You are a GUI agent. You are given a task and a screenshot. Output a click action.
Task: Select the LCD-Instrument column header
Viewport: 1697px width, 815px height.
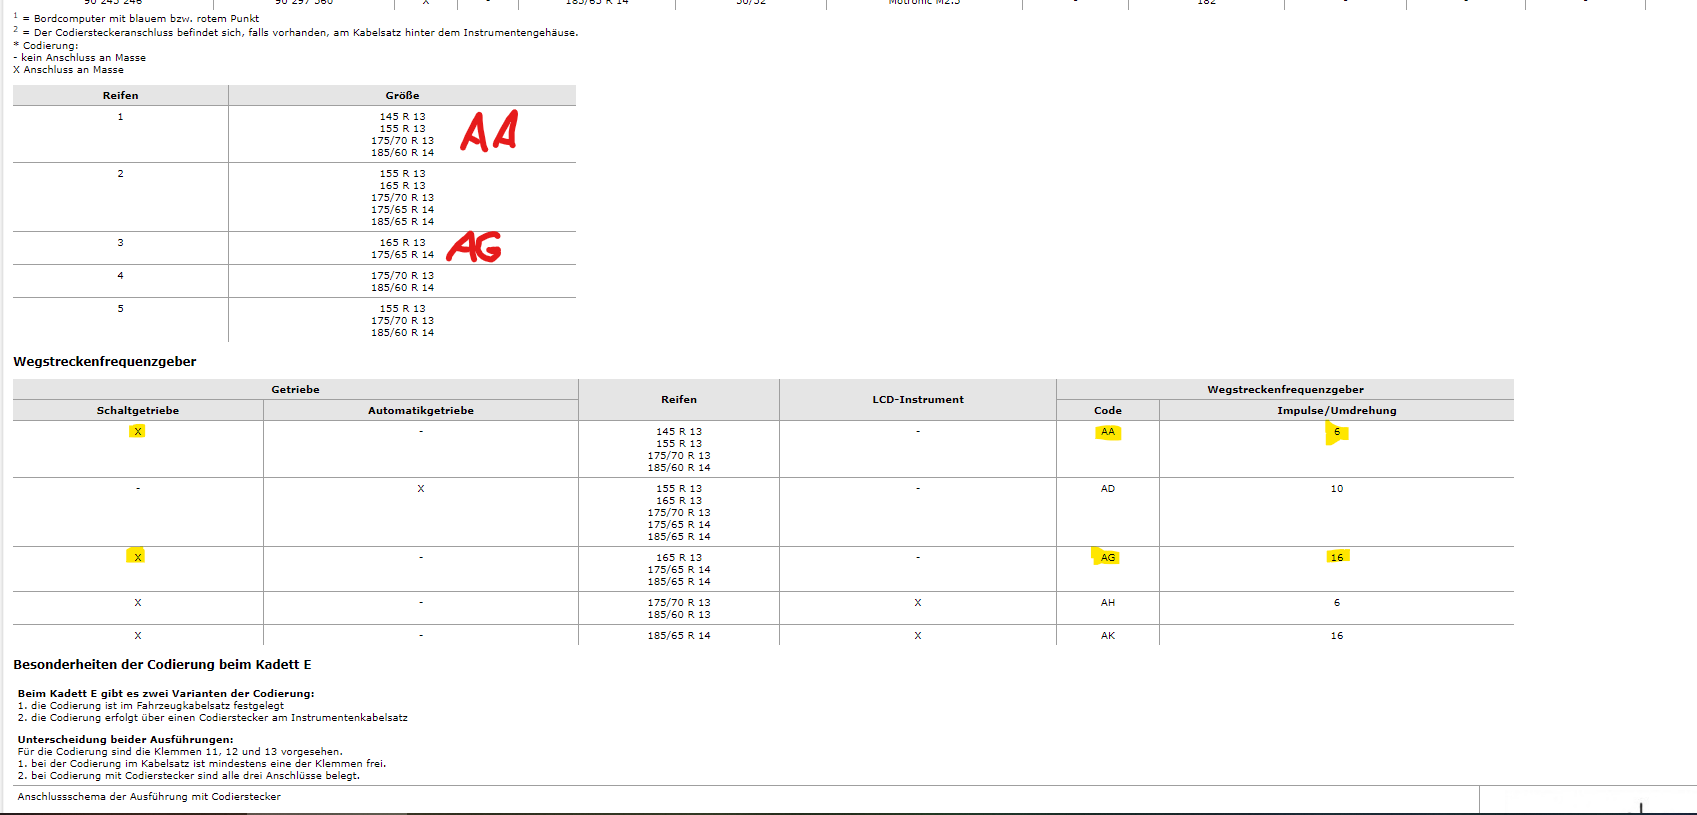click(x=917, y=399)
